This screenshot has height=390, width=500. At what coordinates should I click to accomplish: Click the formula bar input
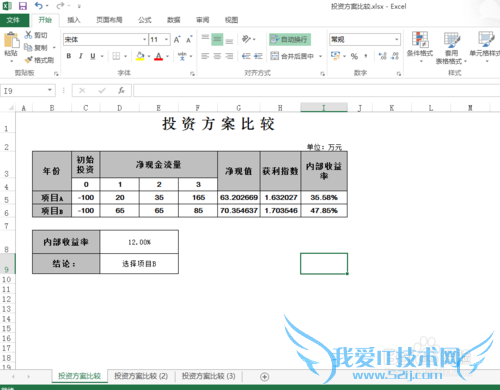[x=317, y=90]
